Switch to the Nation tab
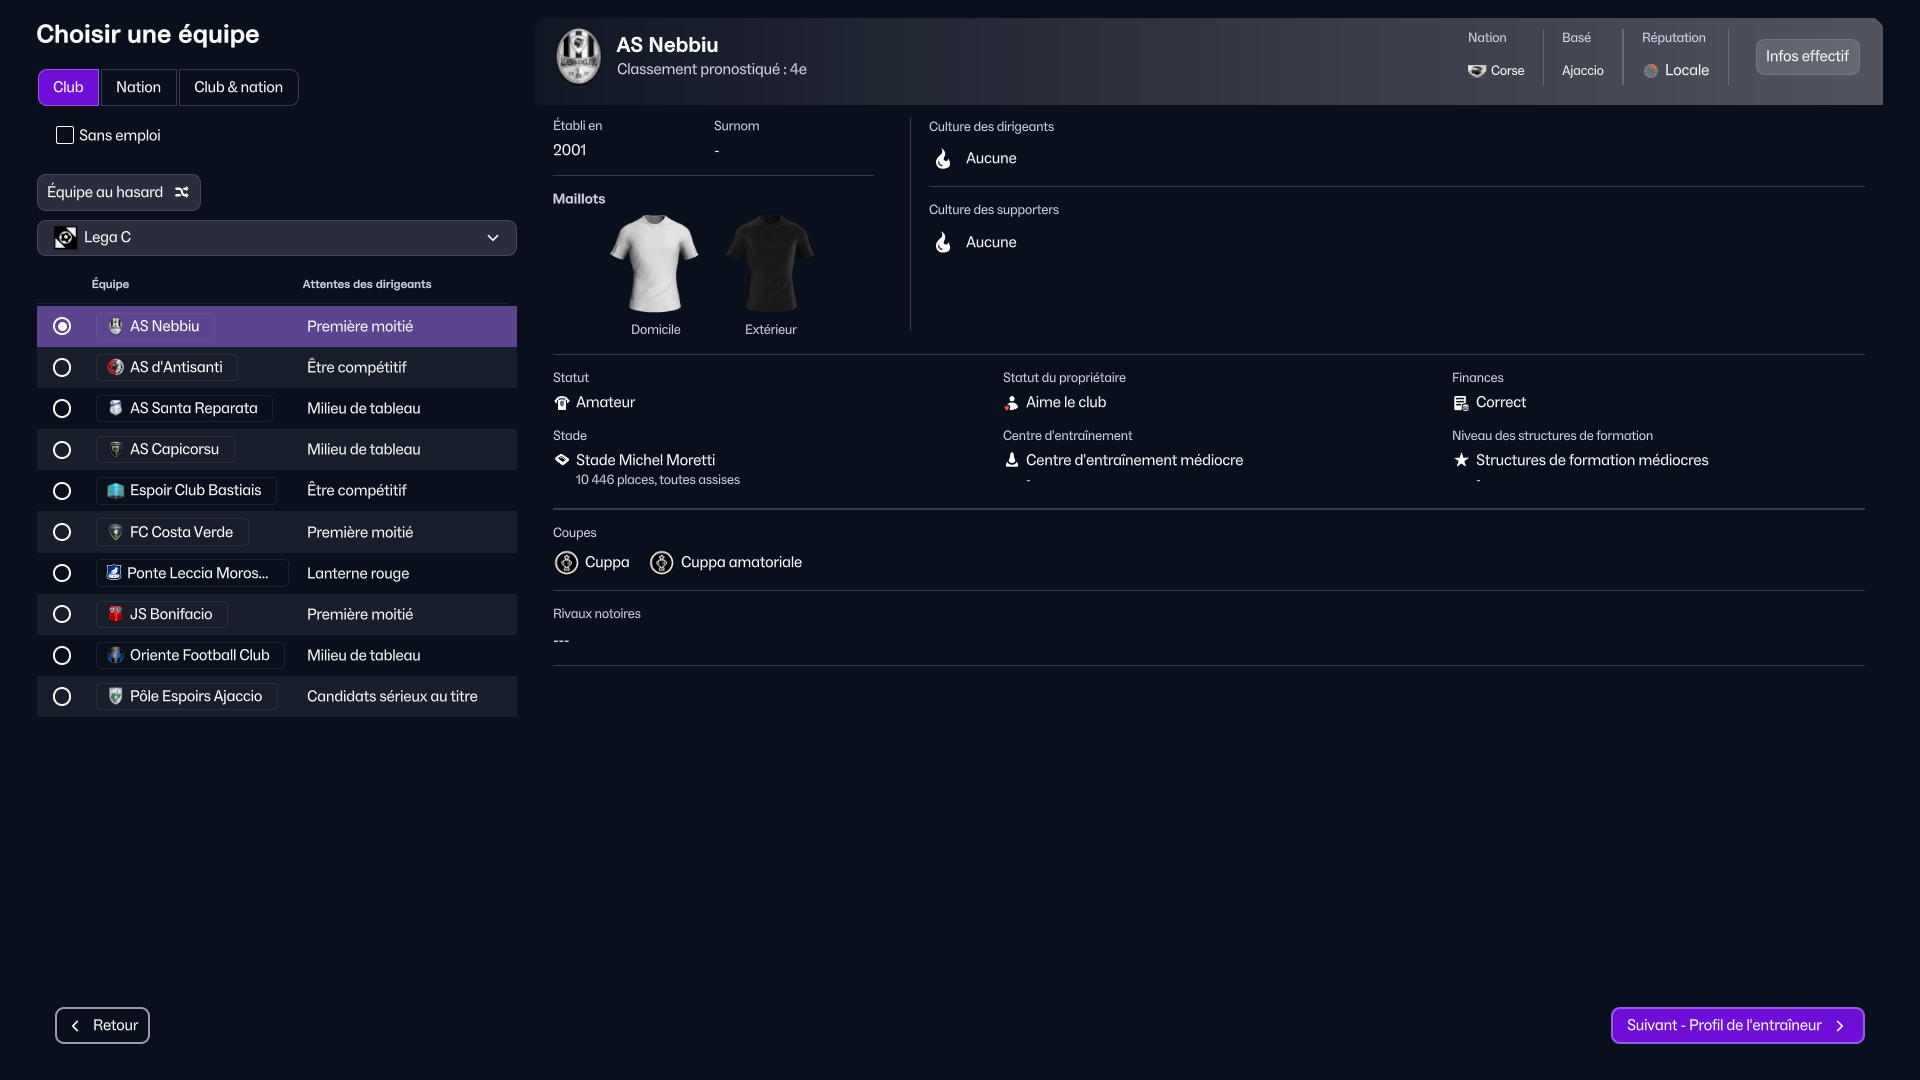 tap(138, 88)
